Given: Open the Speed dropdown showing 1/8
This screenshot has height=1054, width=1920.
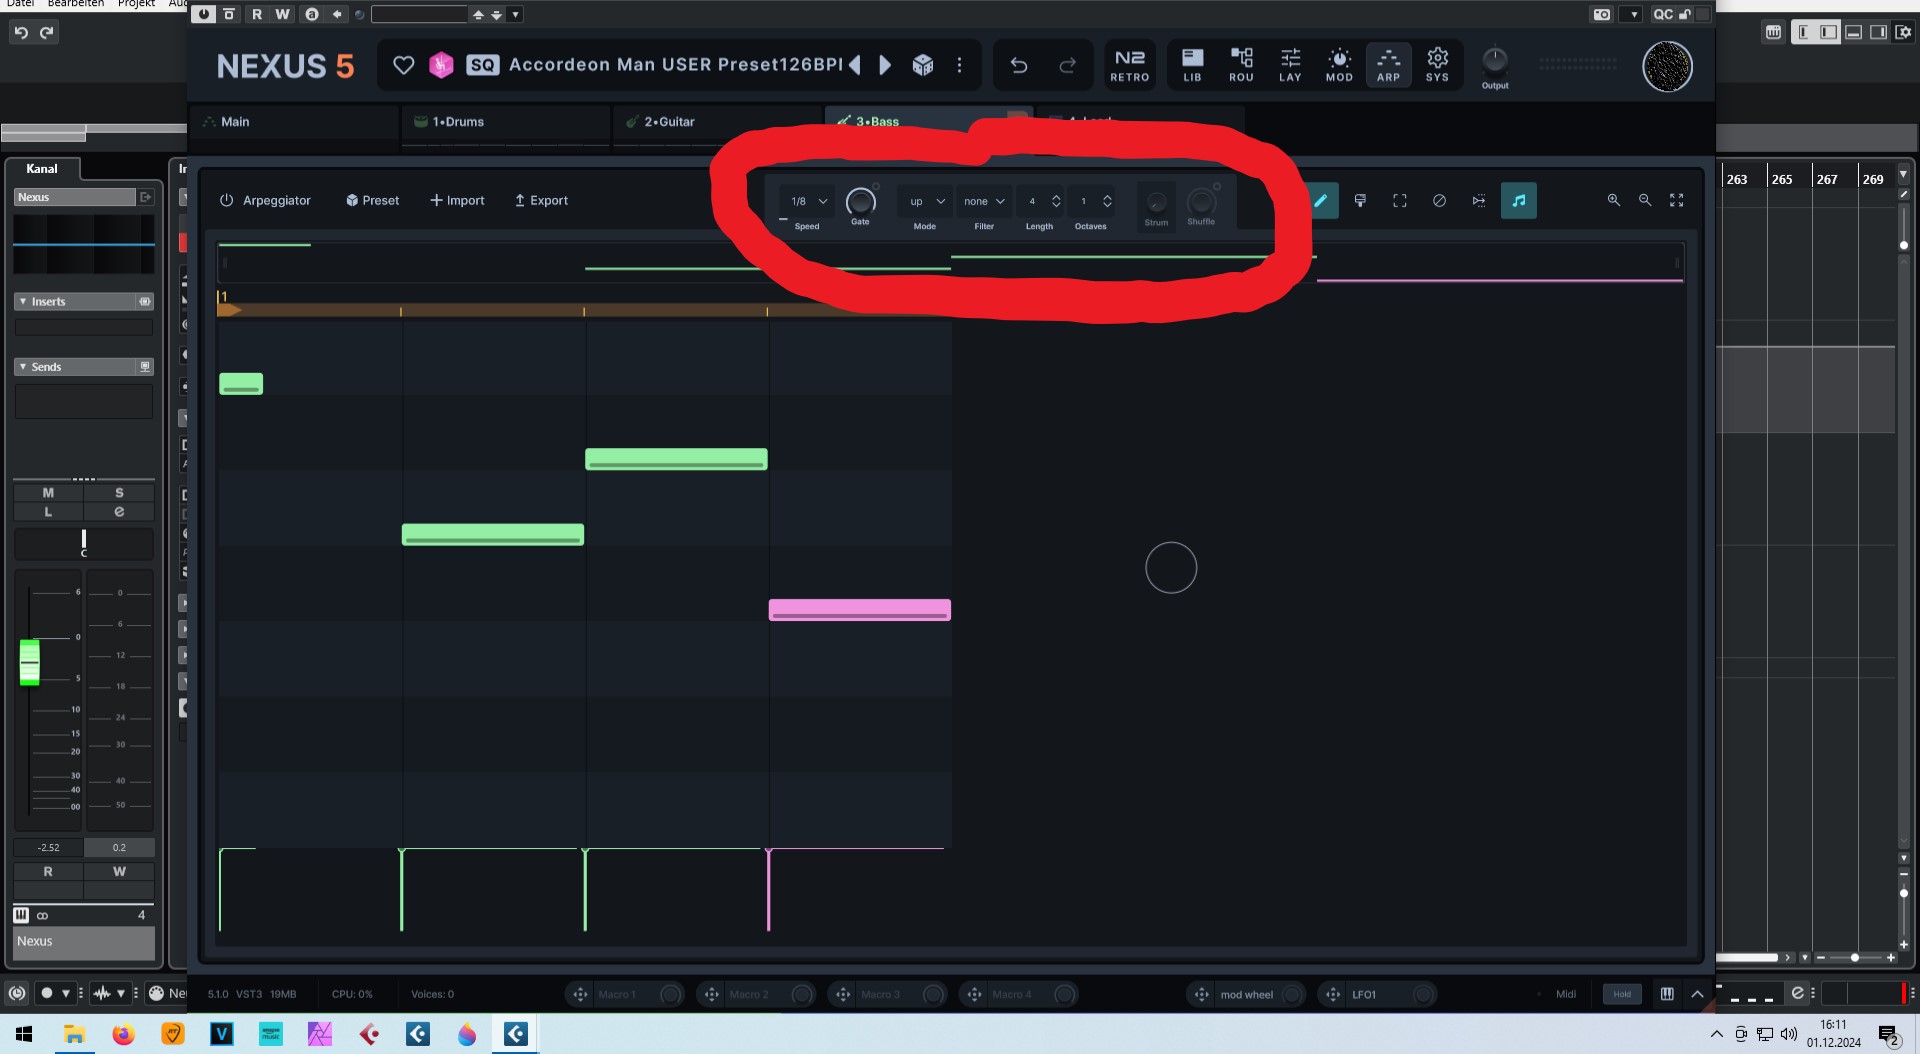Looking at the screenshot, I should tap(808, 201).
